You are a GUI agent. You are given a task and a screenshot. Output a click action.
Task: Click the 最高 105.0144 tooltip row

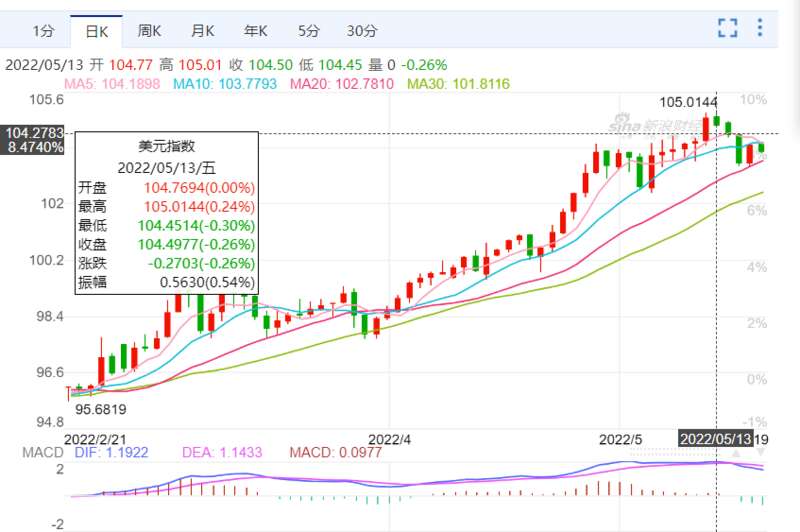click(x=166, y=207)
